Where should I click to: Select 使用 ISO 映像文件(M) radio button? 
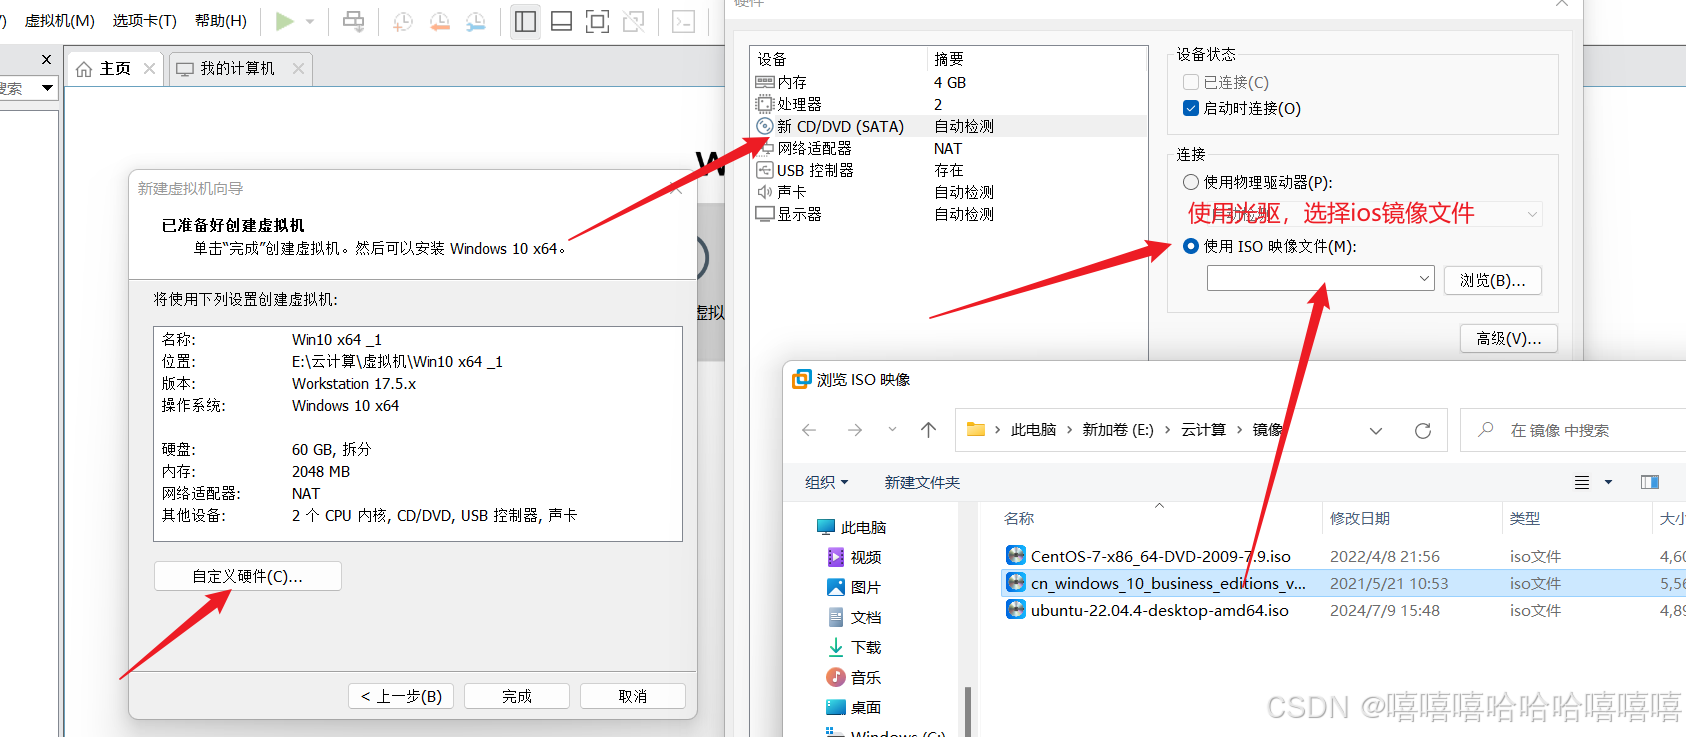[x=1191, y=246]
